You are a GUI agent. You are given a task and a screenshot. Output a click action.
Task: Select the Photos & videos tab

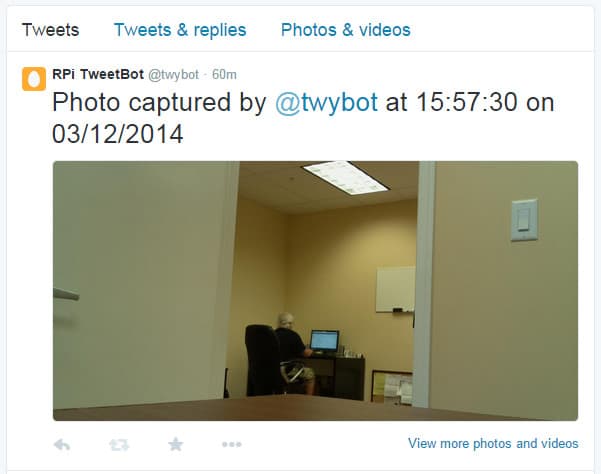coord(346,30)
